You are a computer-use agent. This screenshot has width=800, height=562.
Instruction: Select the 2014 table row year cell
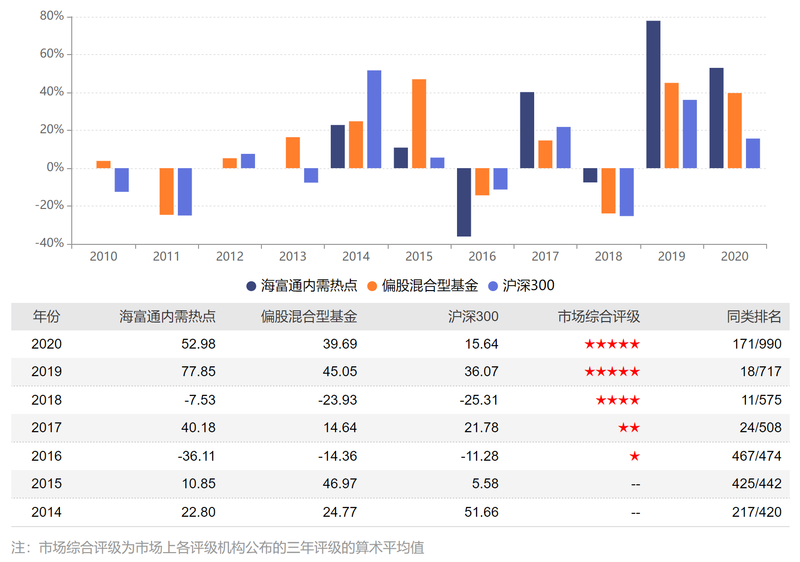coord(46,512)
